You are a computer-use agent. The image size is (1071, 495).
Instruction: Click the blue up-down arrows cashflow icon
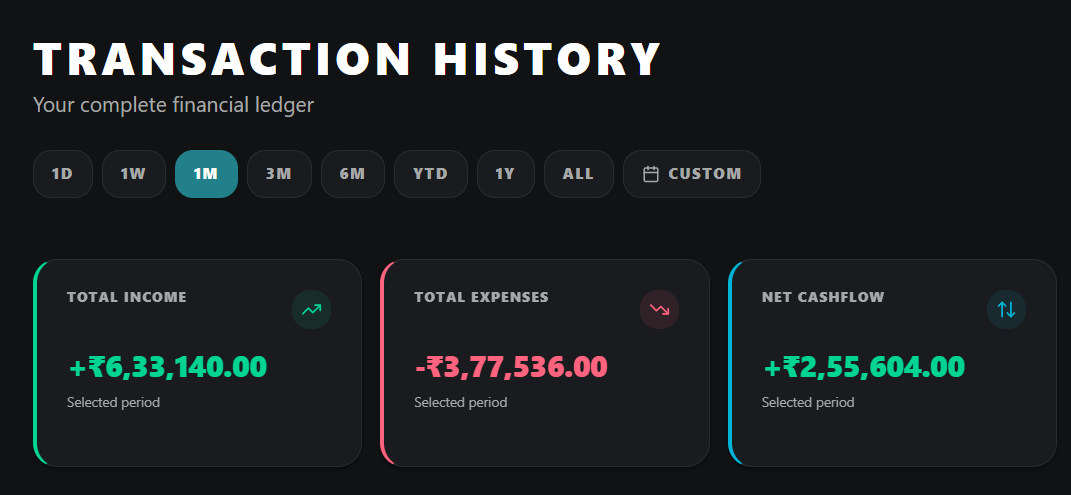1006,310
